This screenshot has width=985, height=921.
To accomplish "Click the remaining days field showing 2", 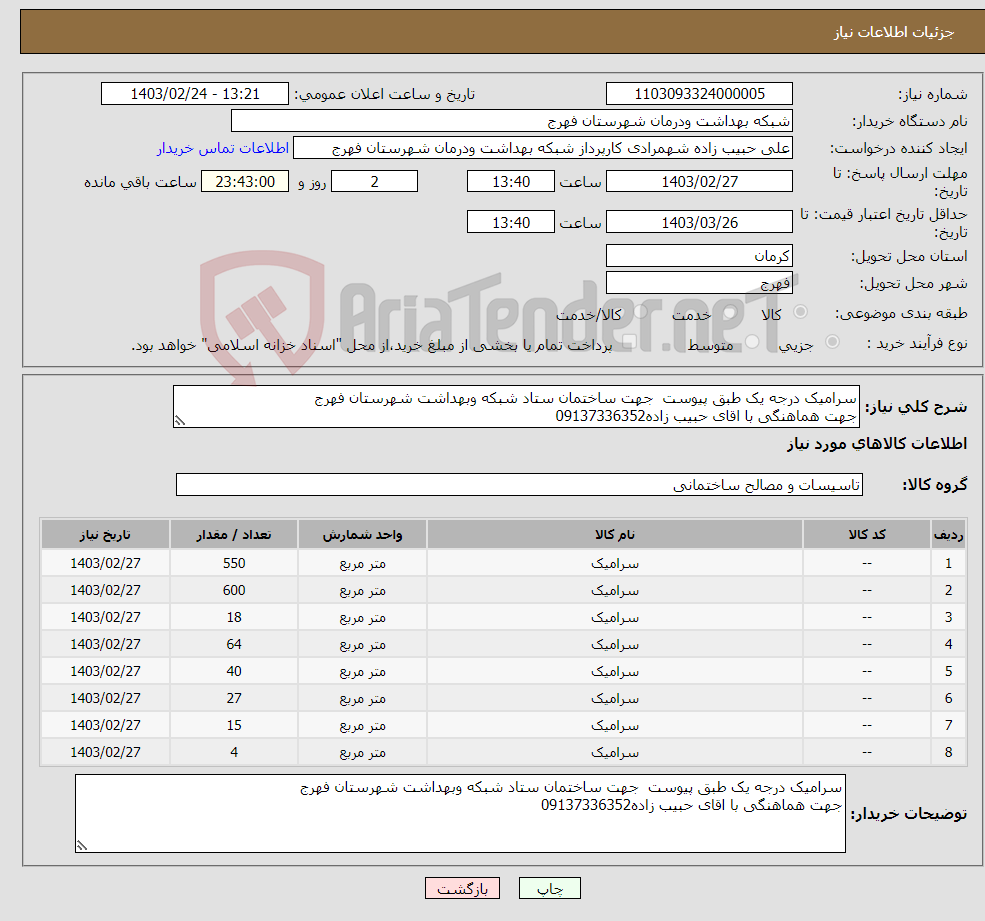I will 374,182.
